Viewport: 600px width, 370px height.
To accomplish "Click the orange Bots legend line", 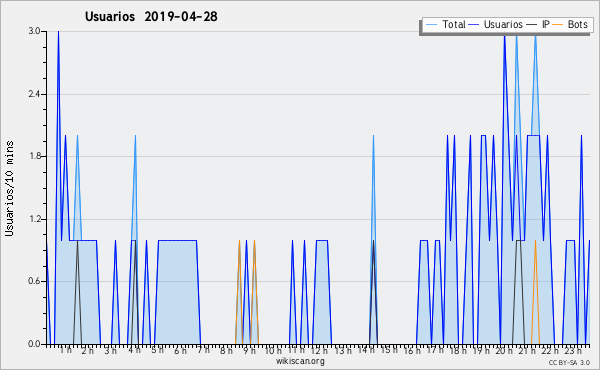I will [558, 25].
